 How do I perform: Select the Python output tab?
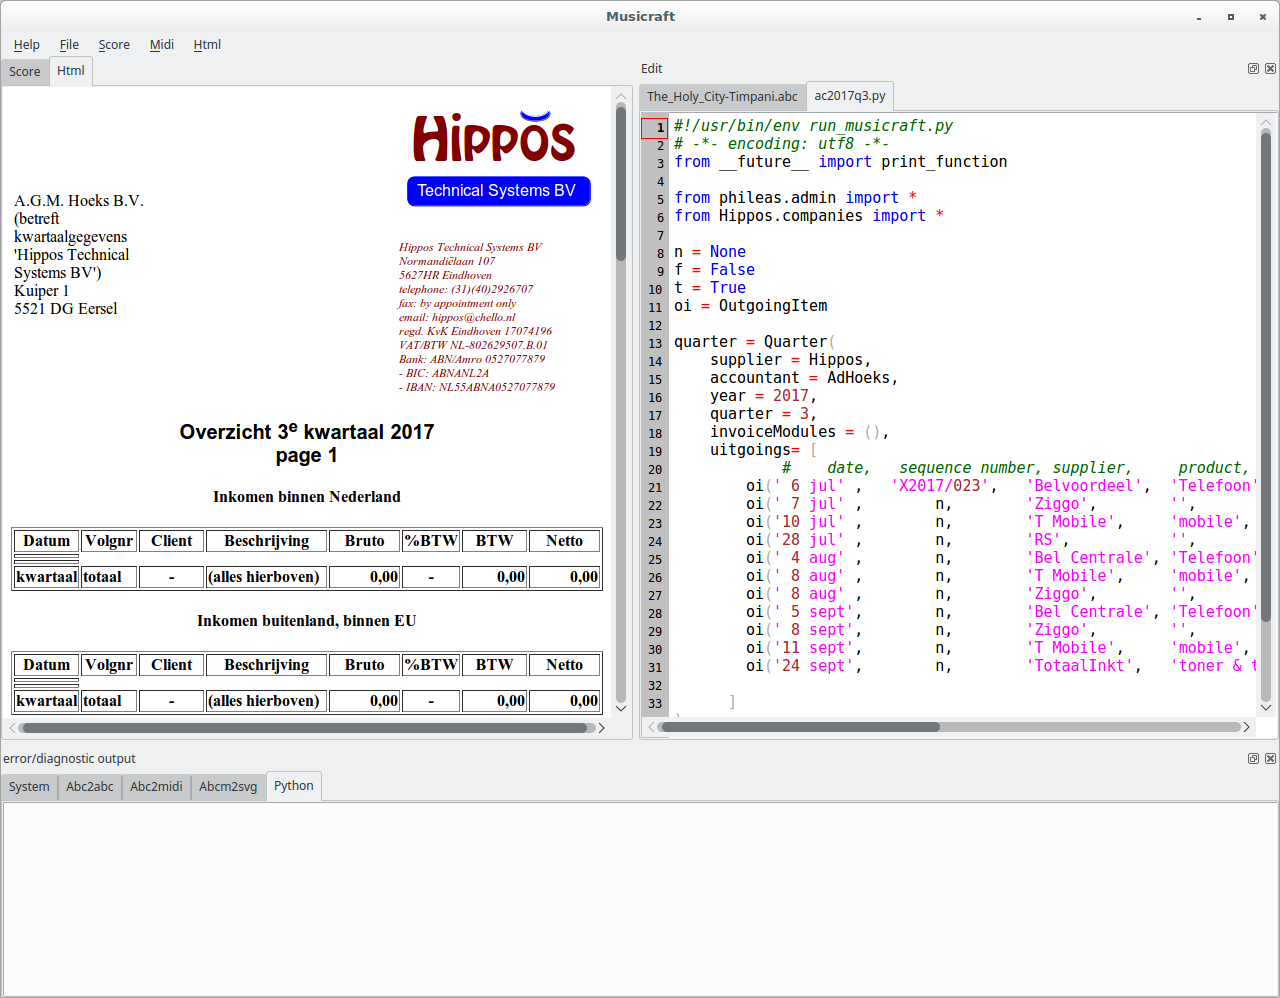tap(294, 786)
